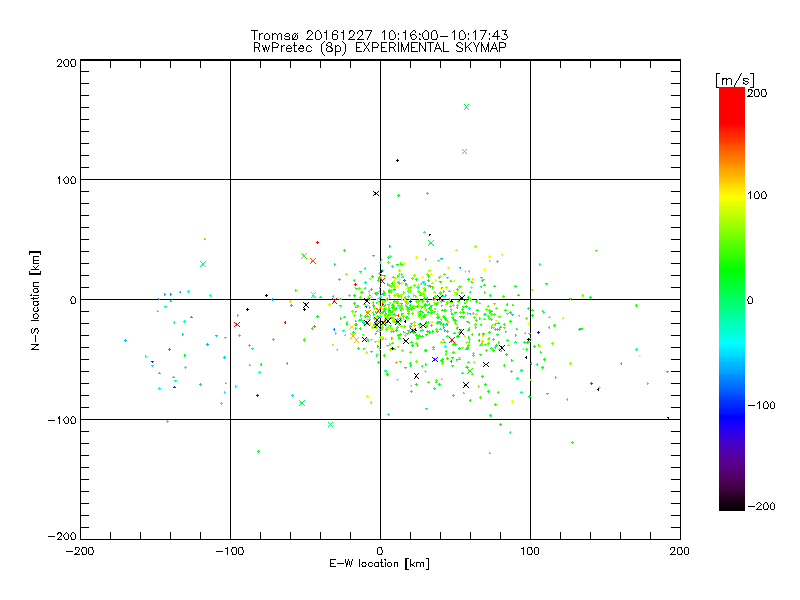Click the x-axis tick label '-100'

click(230, 552)
